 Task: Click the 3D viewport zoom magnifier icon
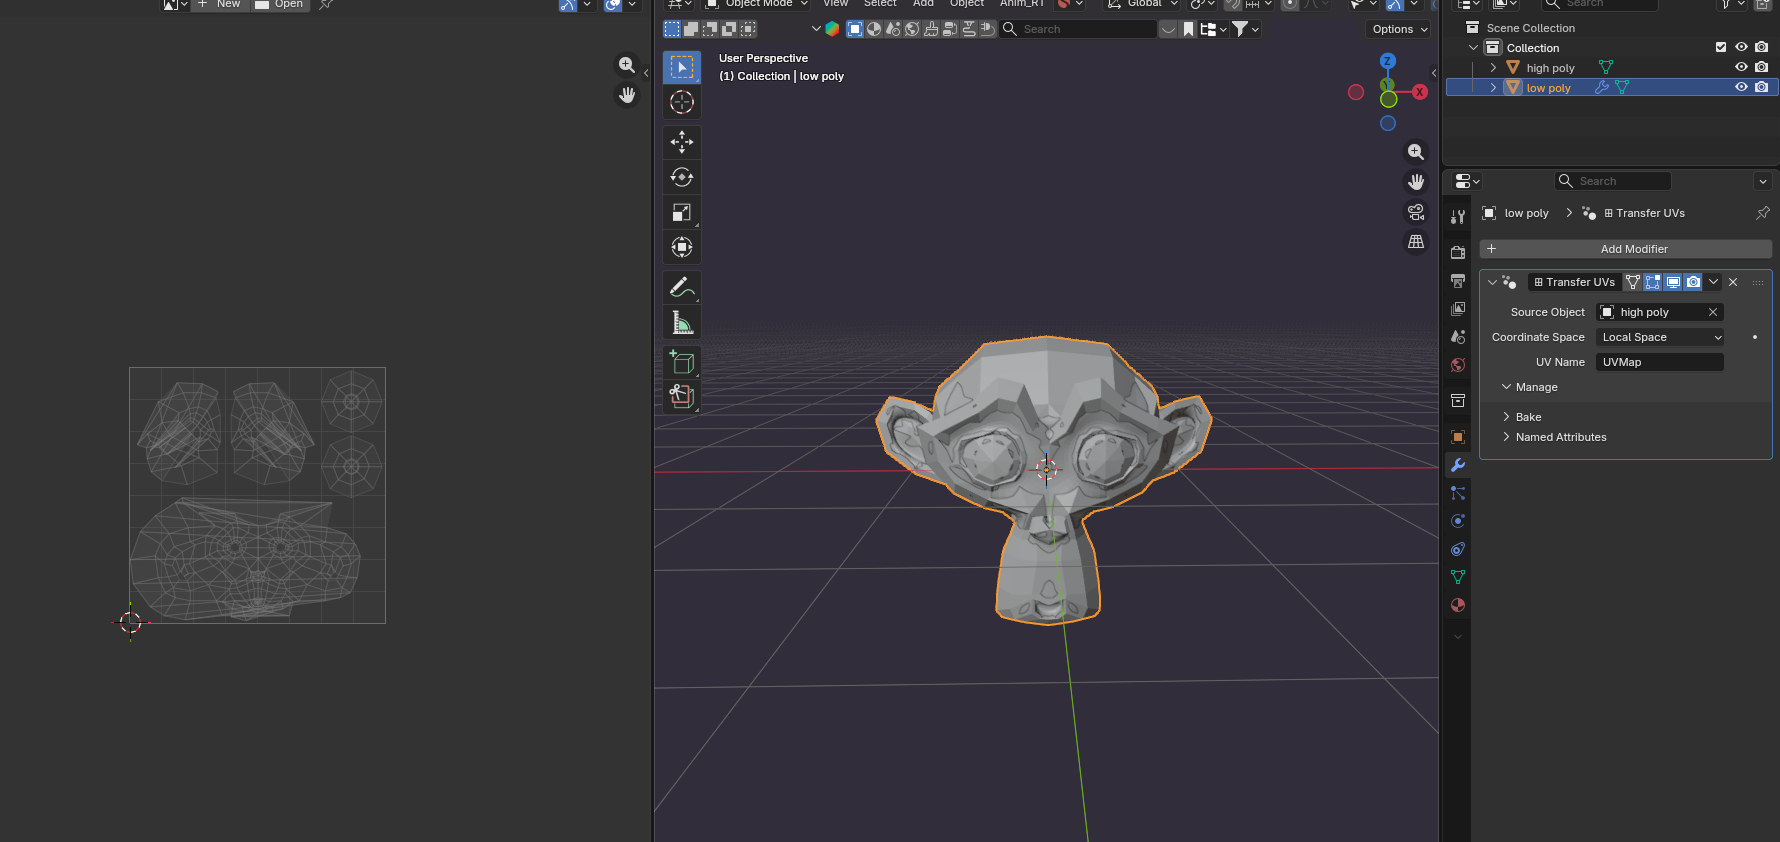(x=1416, y=152)
